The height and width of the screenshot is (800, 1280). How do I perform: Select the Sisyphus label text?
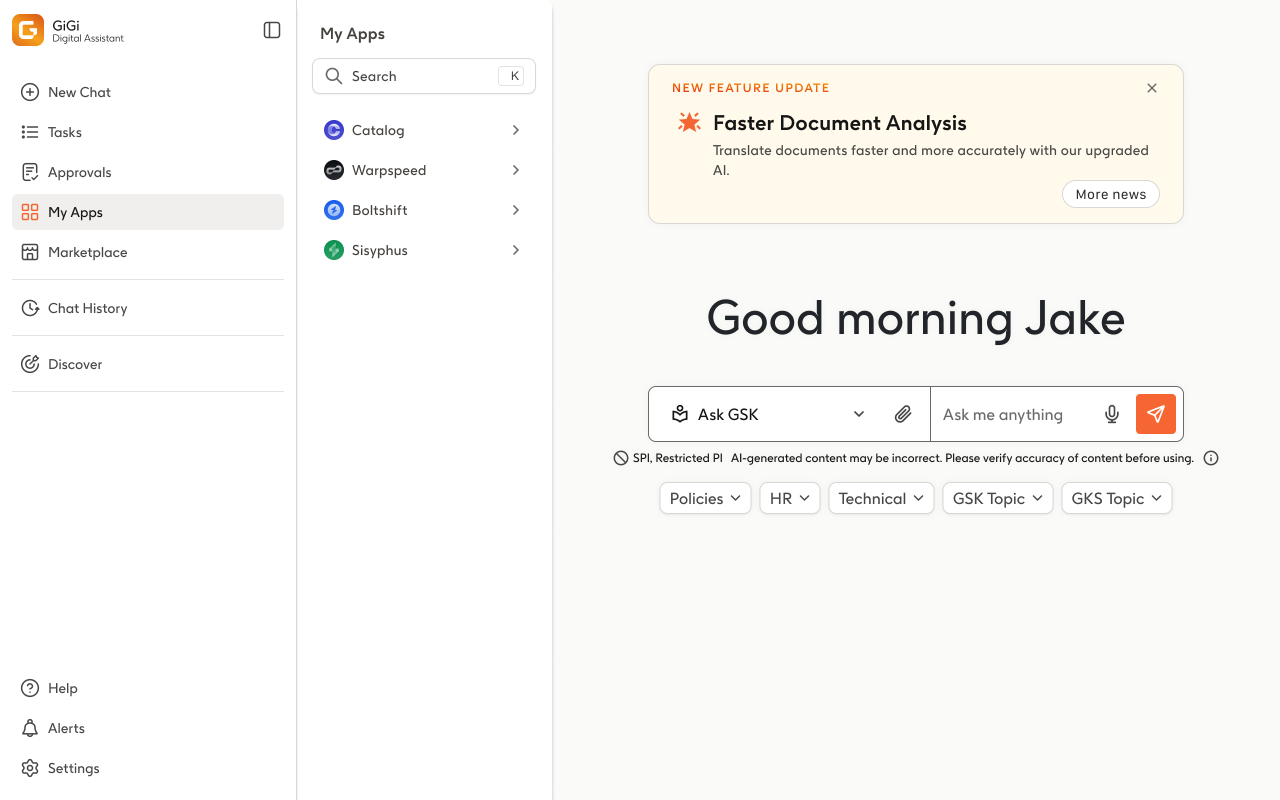coord(380,251)
